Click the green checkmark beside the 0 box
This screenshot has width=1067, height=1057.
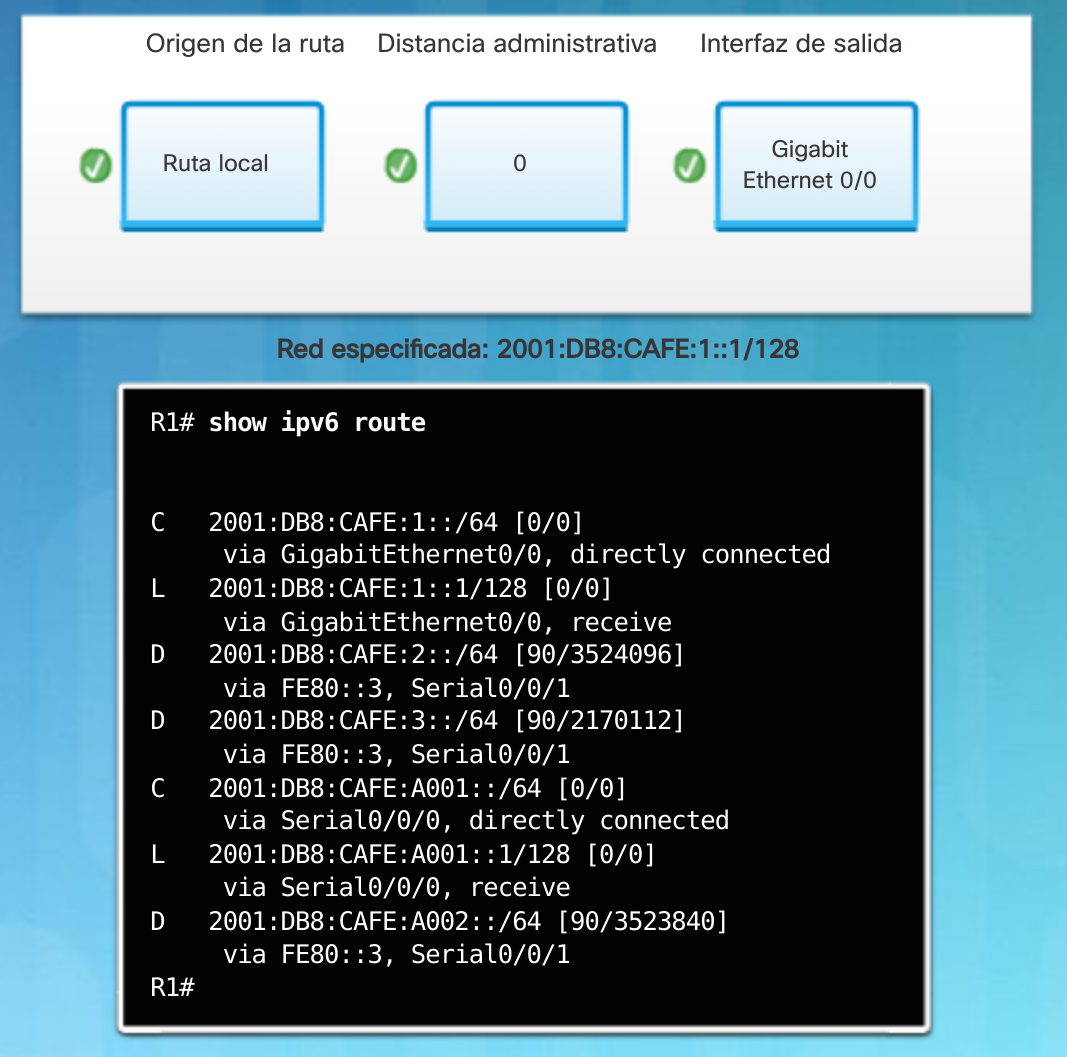pos(401,165)
